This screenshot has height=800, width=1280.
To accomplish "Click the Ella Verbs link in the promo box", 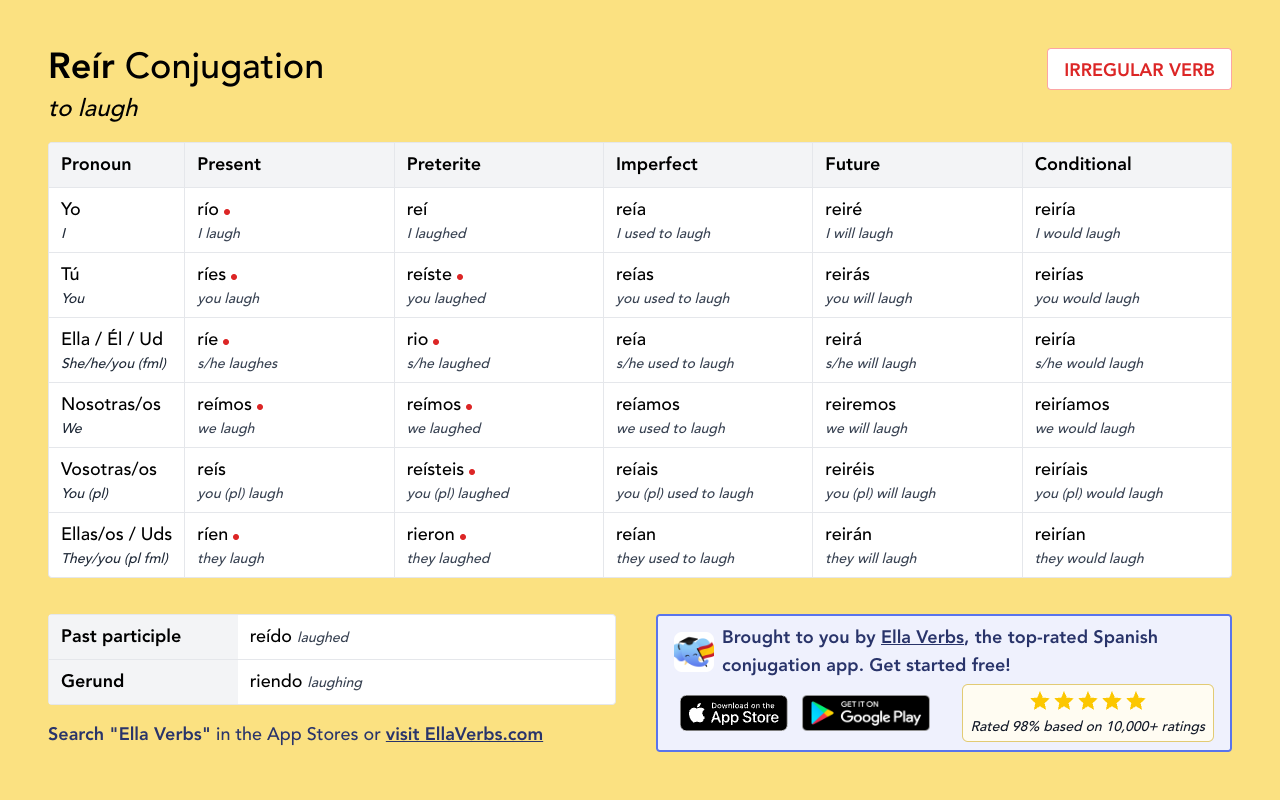I will click(922, 637).
